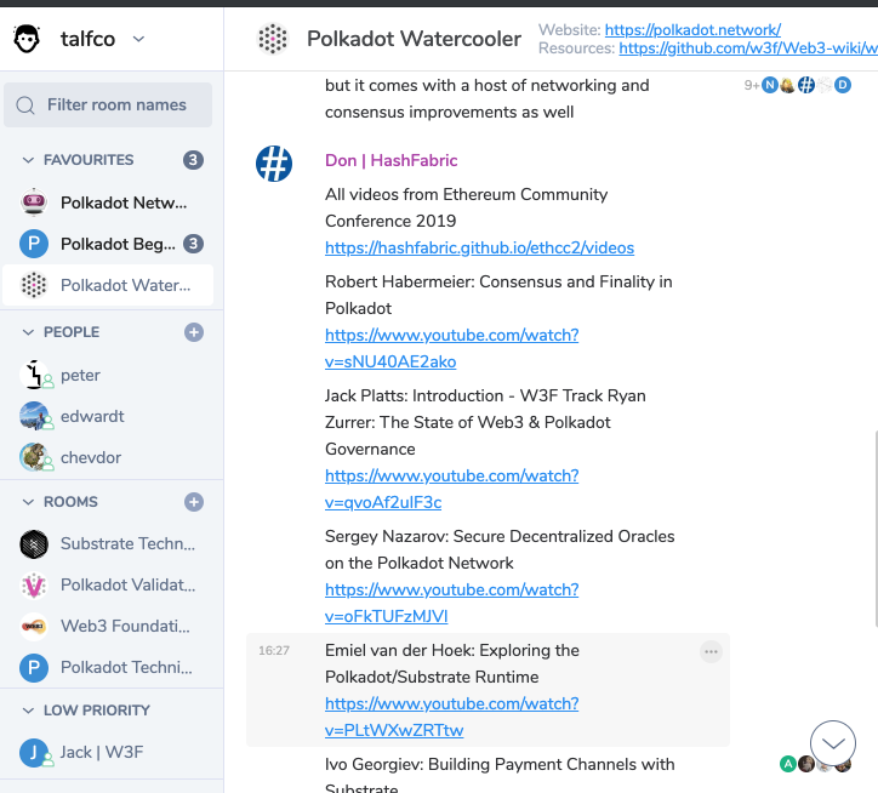Image resolution: width=878 pixels, height=793 pixels.
Task: Collapse the Favourites section
Action: pyautogui.click(x=28, y=160)
